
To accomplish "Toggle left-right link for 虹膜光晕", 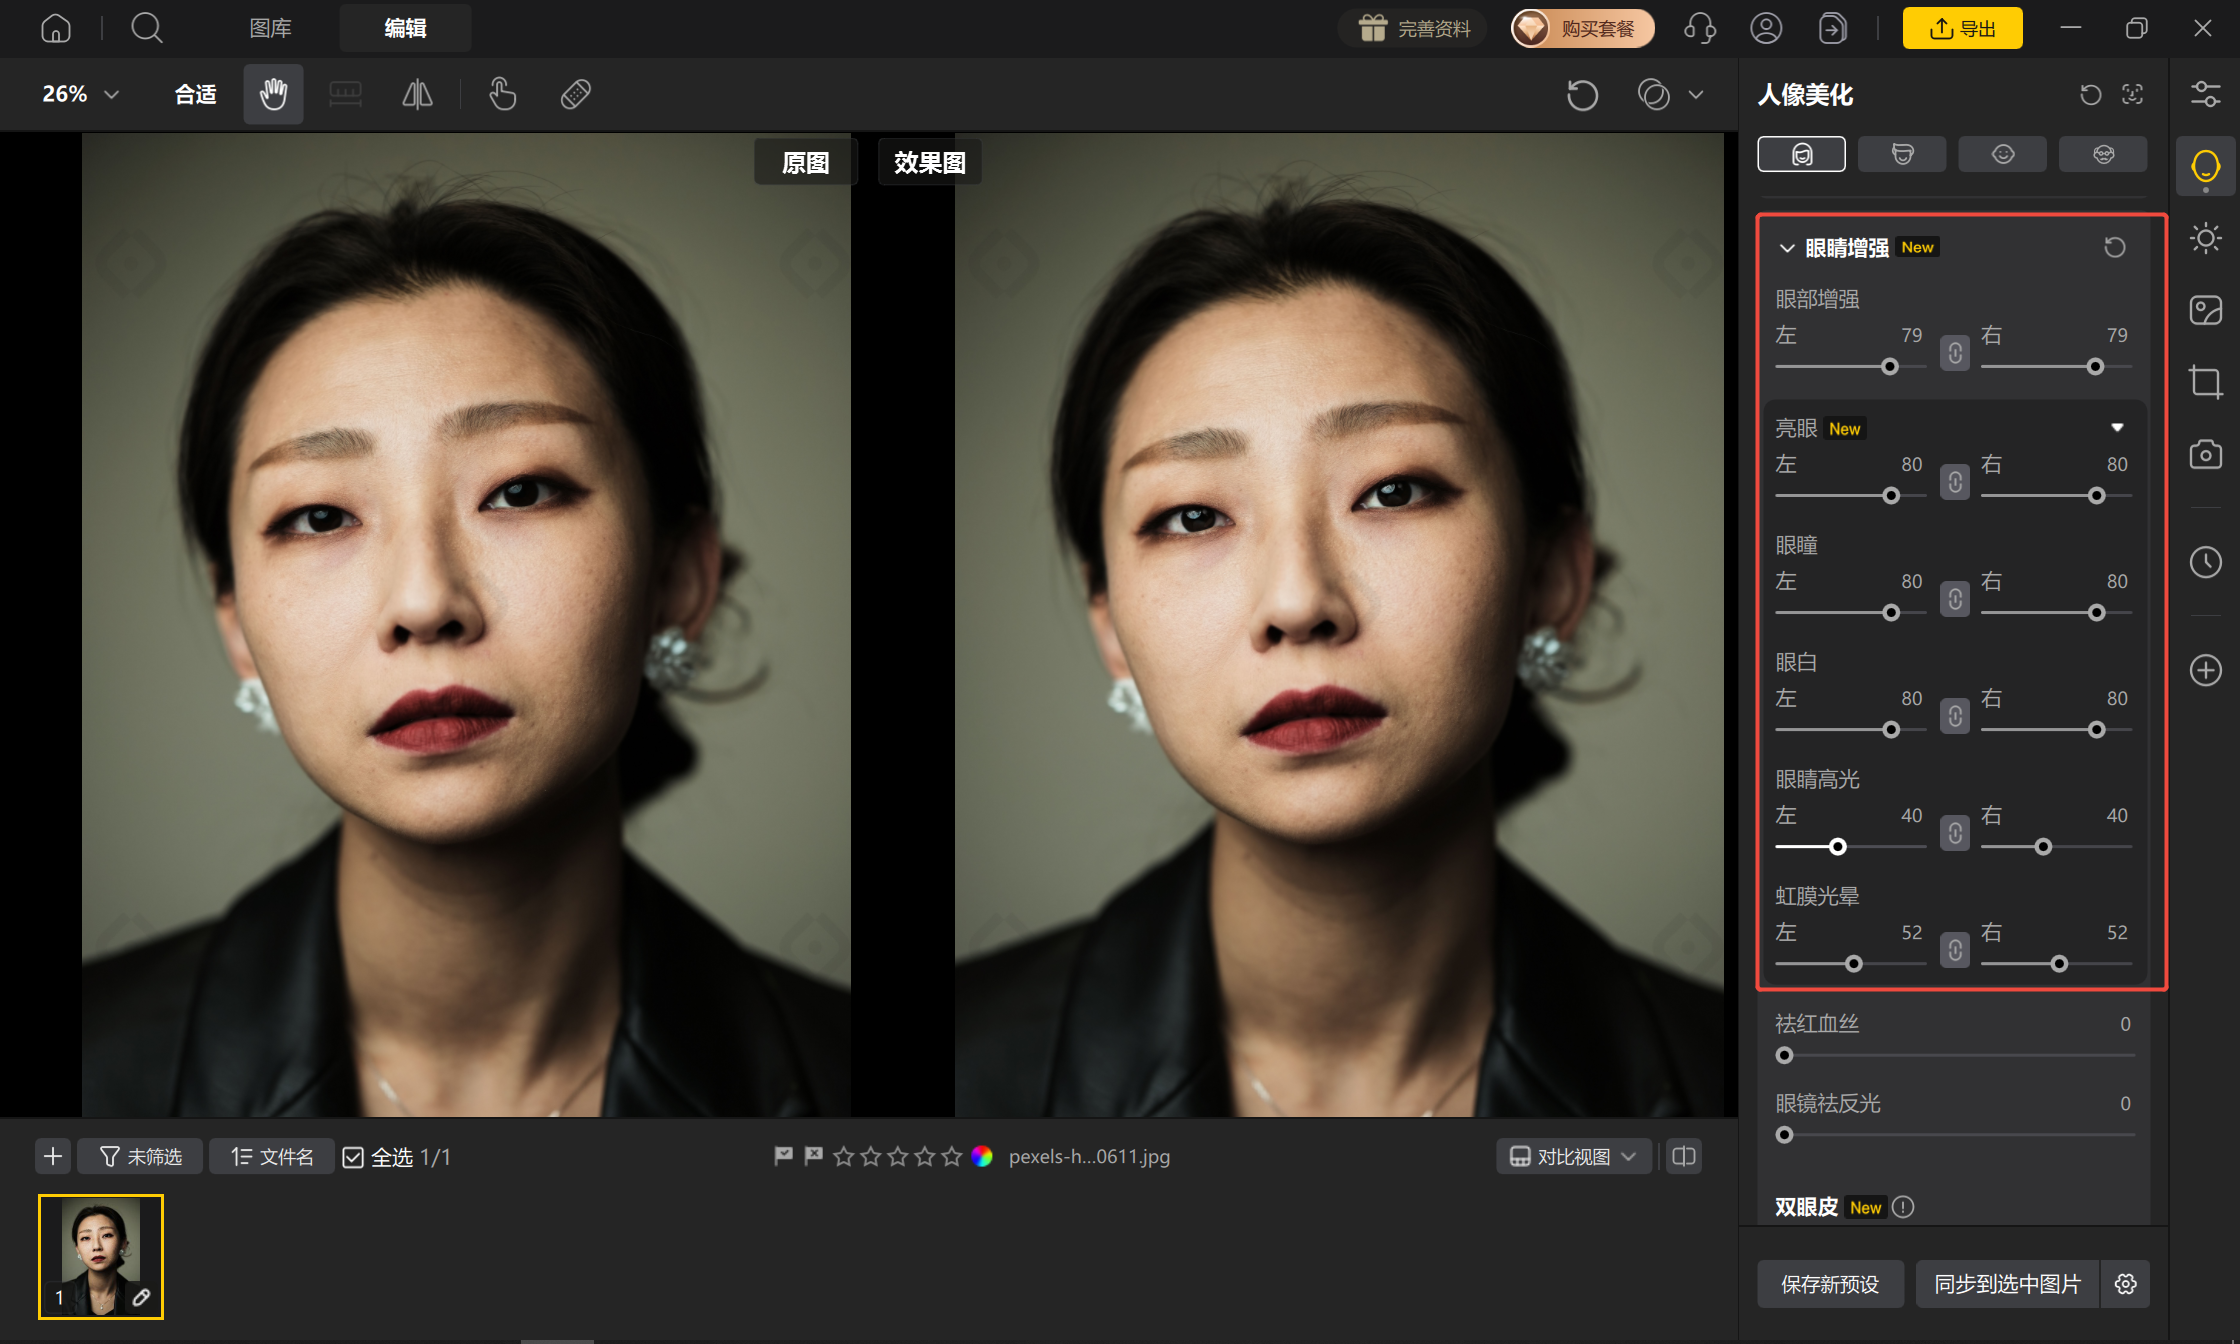I will (1955, 950).
